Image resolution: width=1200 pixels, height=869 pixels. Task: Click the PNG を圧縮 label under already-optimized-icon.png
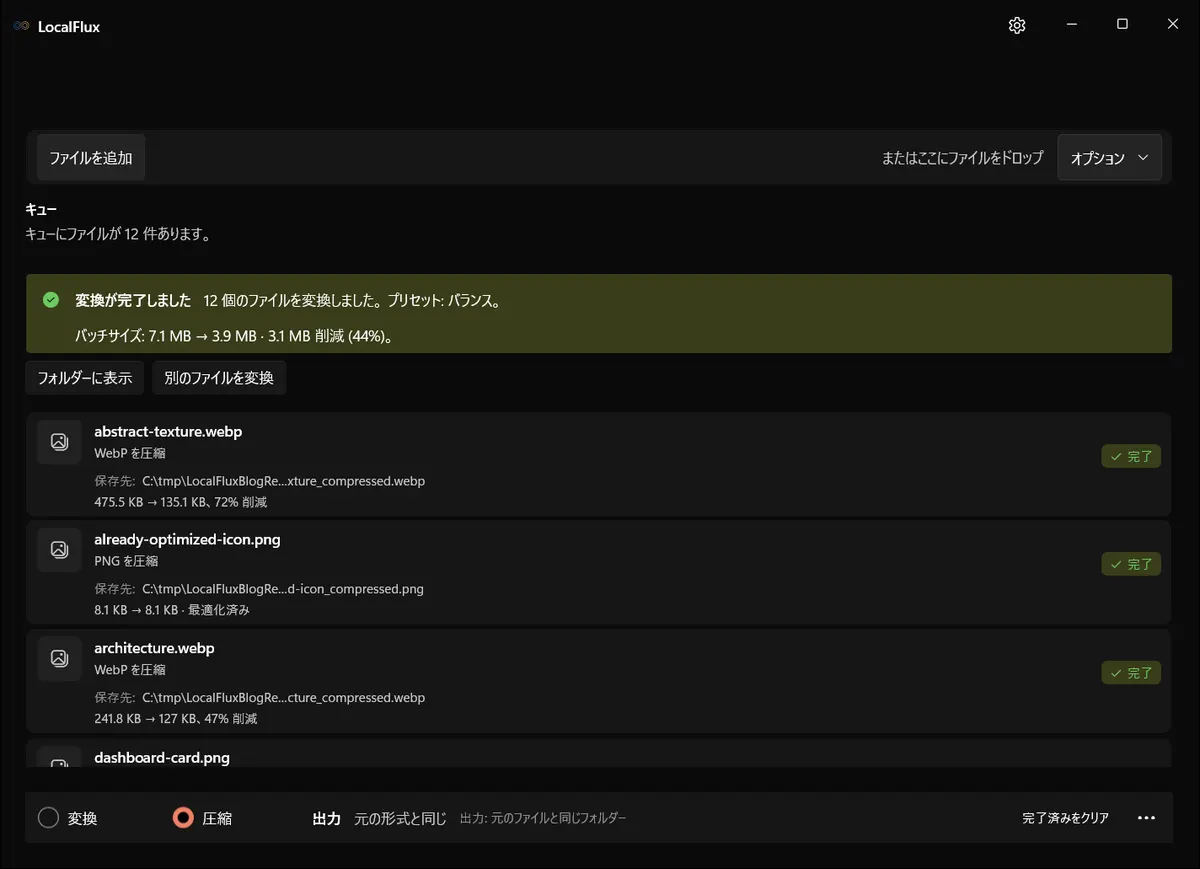[x=126, y=561]
